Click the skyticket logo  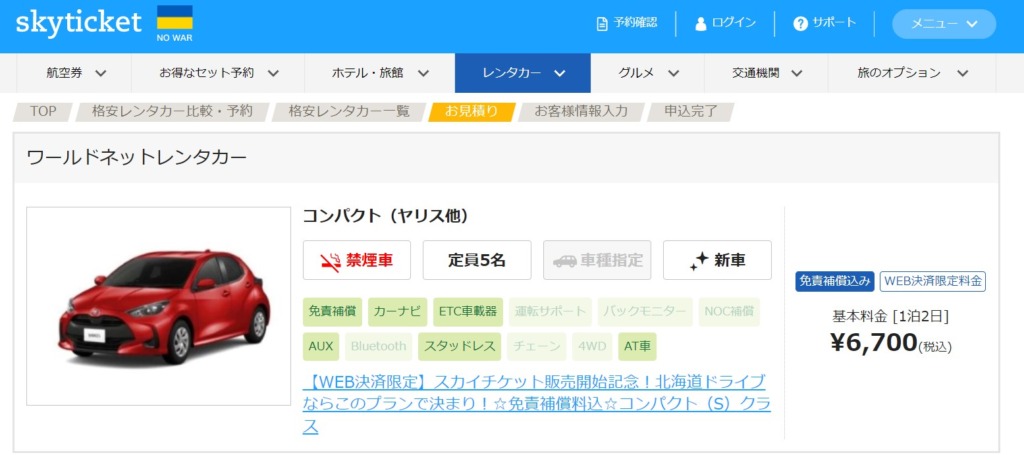pyautogui.click(x=78, y=24)
